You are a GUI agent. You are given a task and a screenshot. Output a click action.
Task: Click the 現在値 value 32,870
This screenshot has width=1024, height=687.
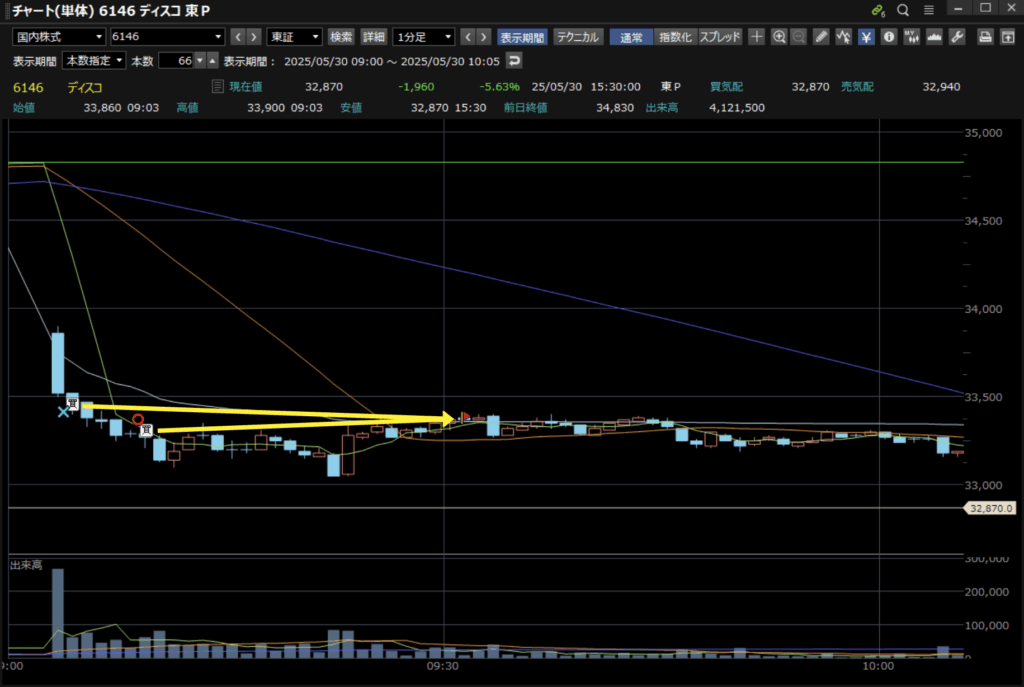(324, 87)
